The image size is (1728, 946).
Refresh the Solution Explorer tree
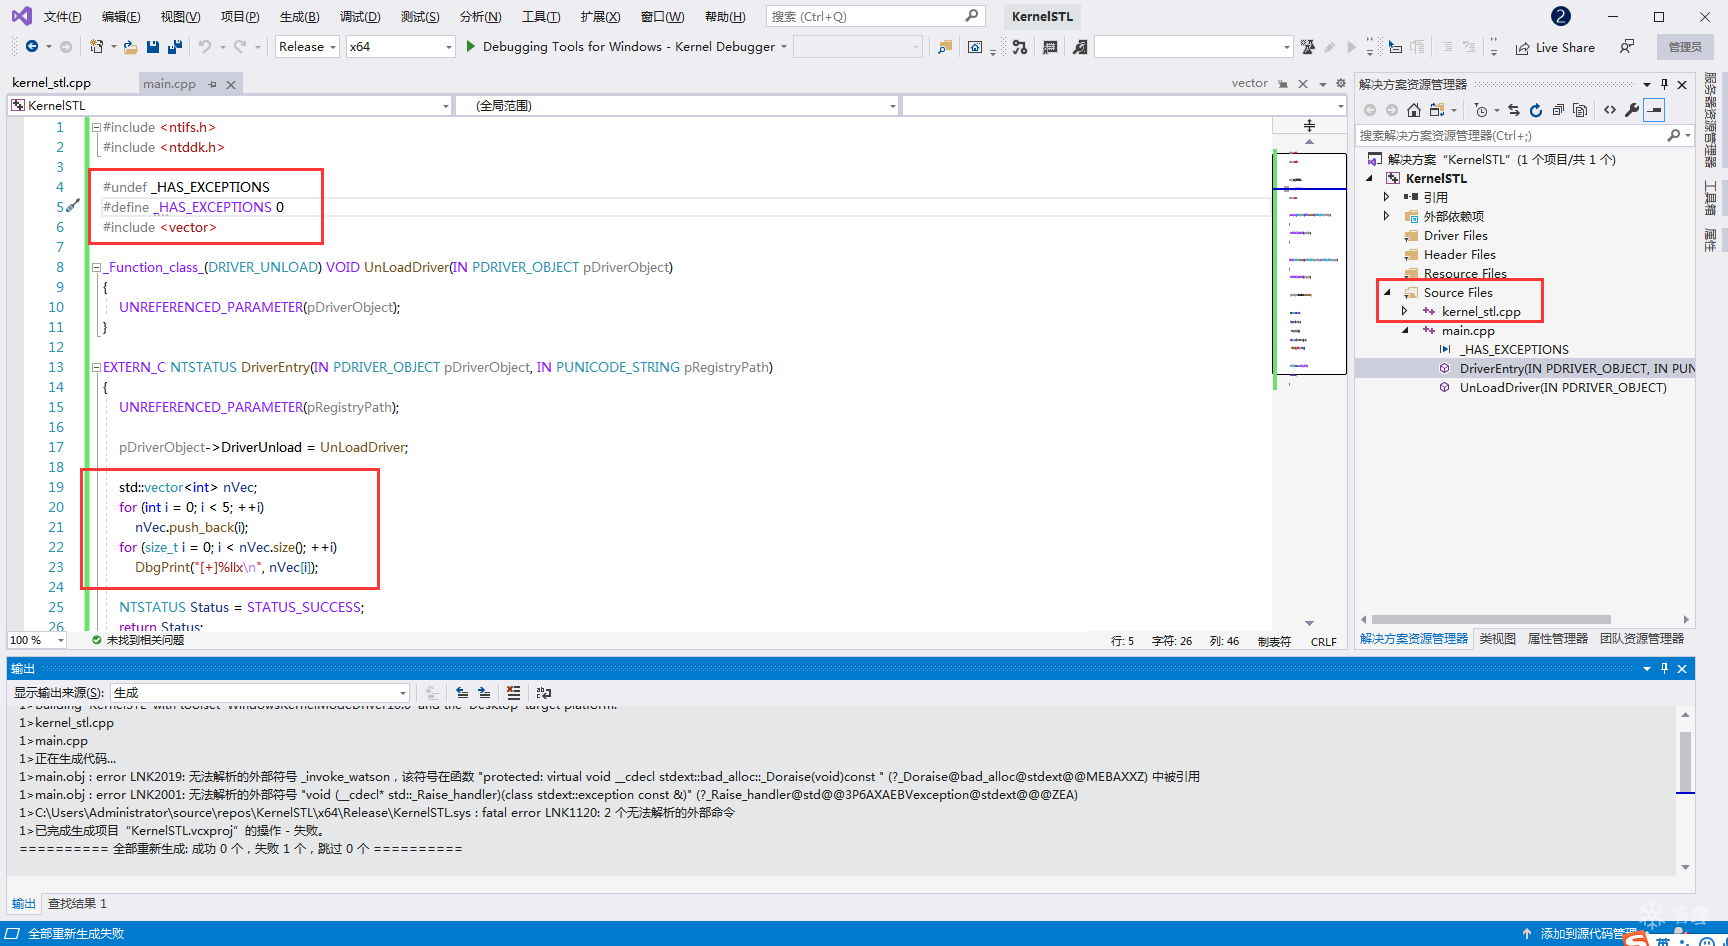(1536, 110)
